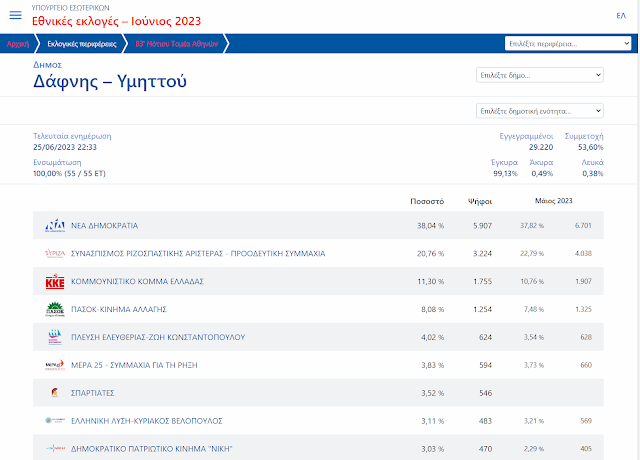The width and height of the screenshot is (640, 460).
Task: Click the Νέα Δημοκρατία party logo
Action: [55, 225]
